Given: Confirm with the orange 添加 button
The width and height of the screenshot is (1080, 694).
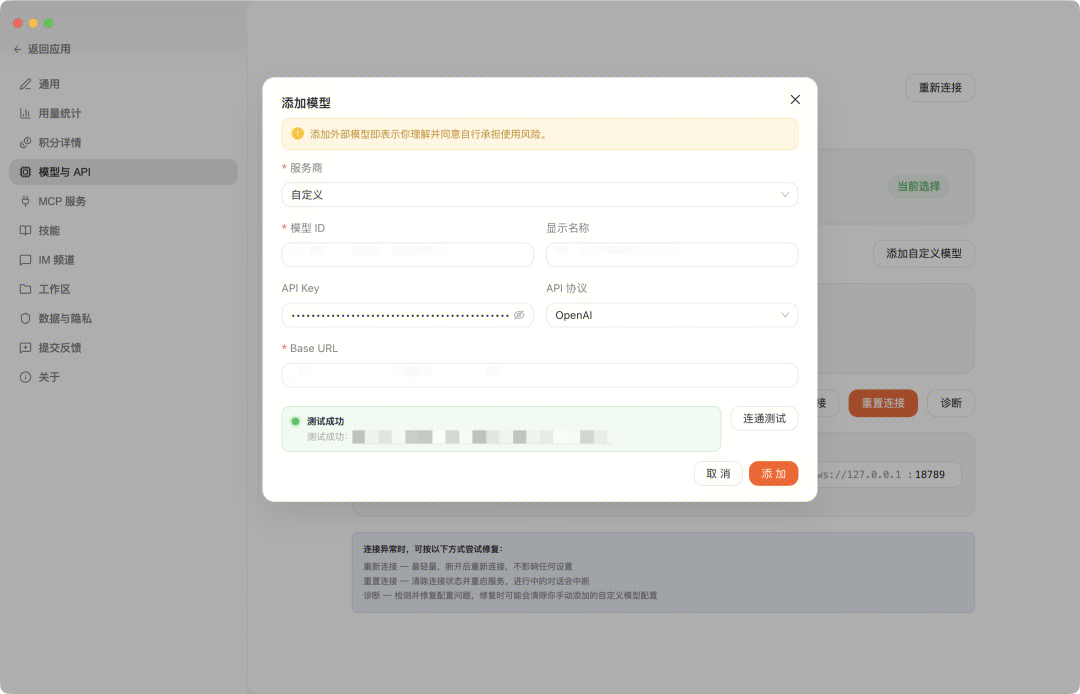Looking at the screenshot, I should [773, 473].
